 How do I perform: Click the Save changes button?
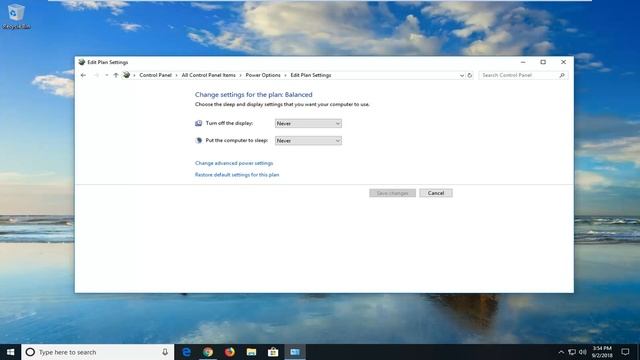(x=392, y=193)
